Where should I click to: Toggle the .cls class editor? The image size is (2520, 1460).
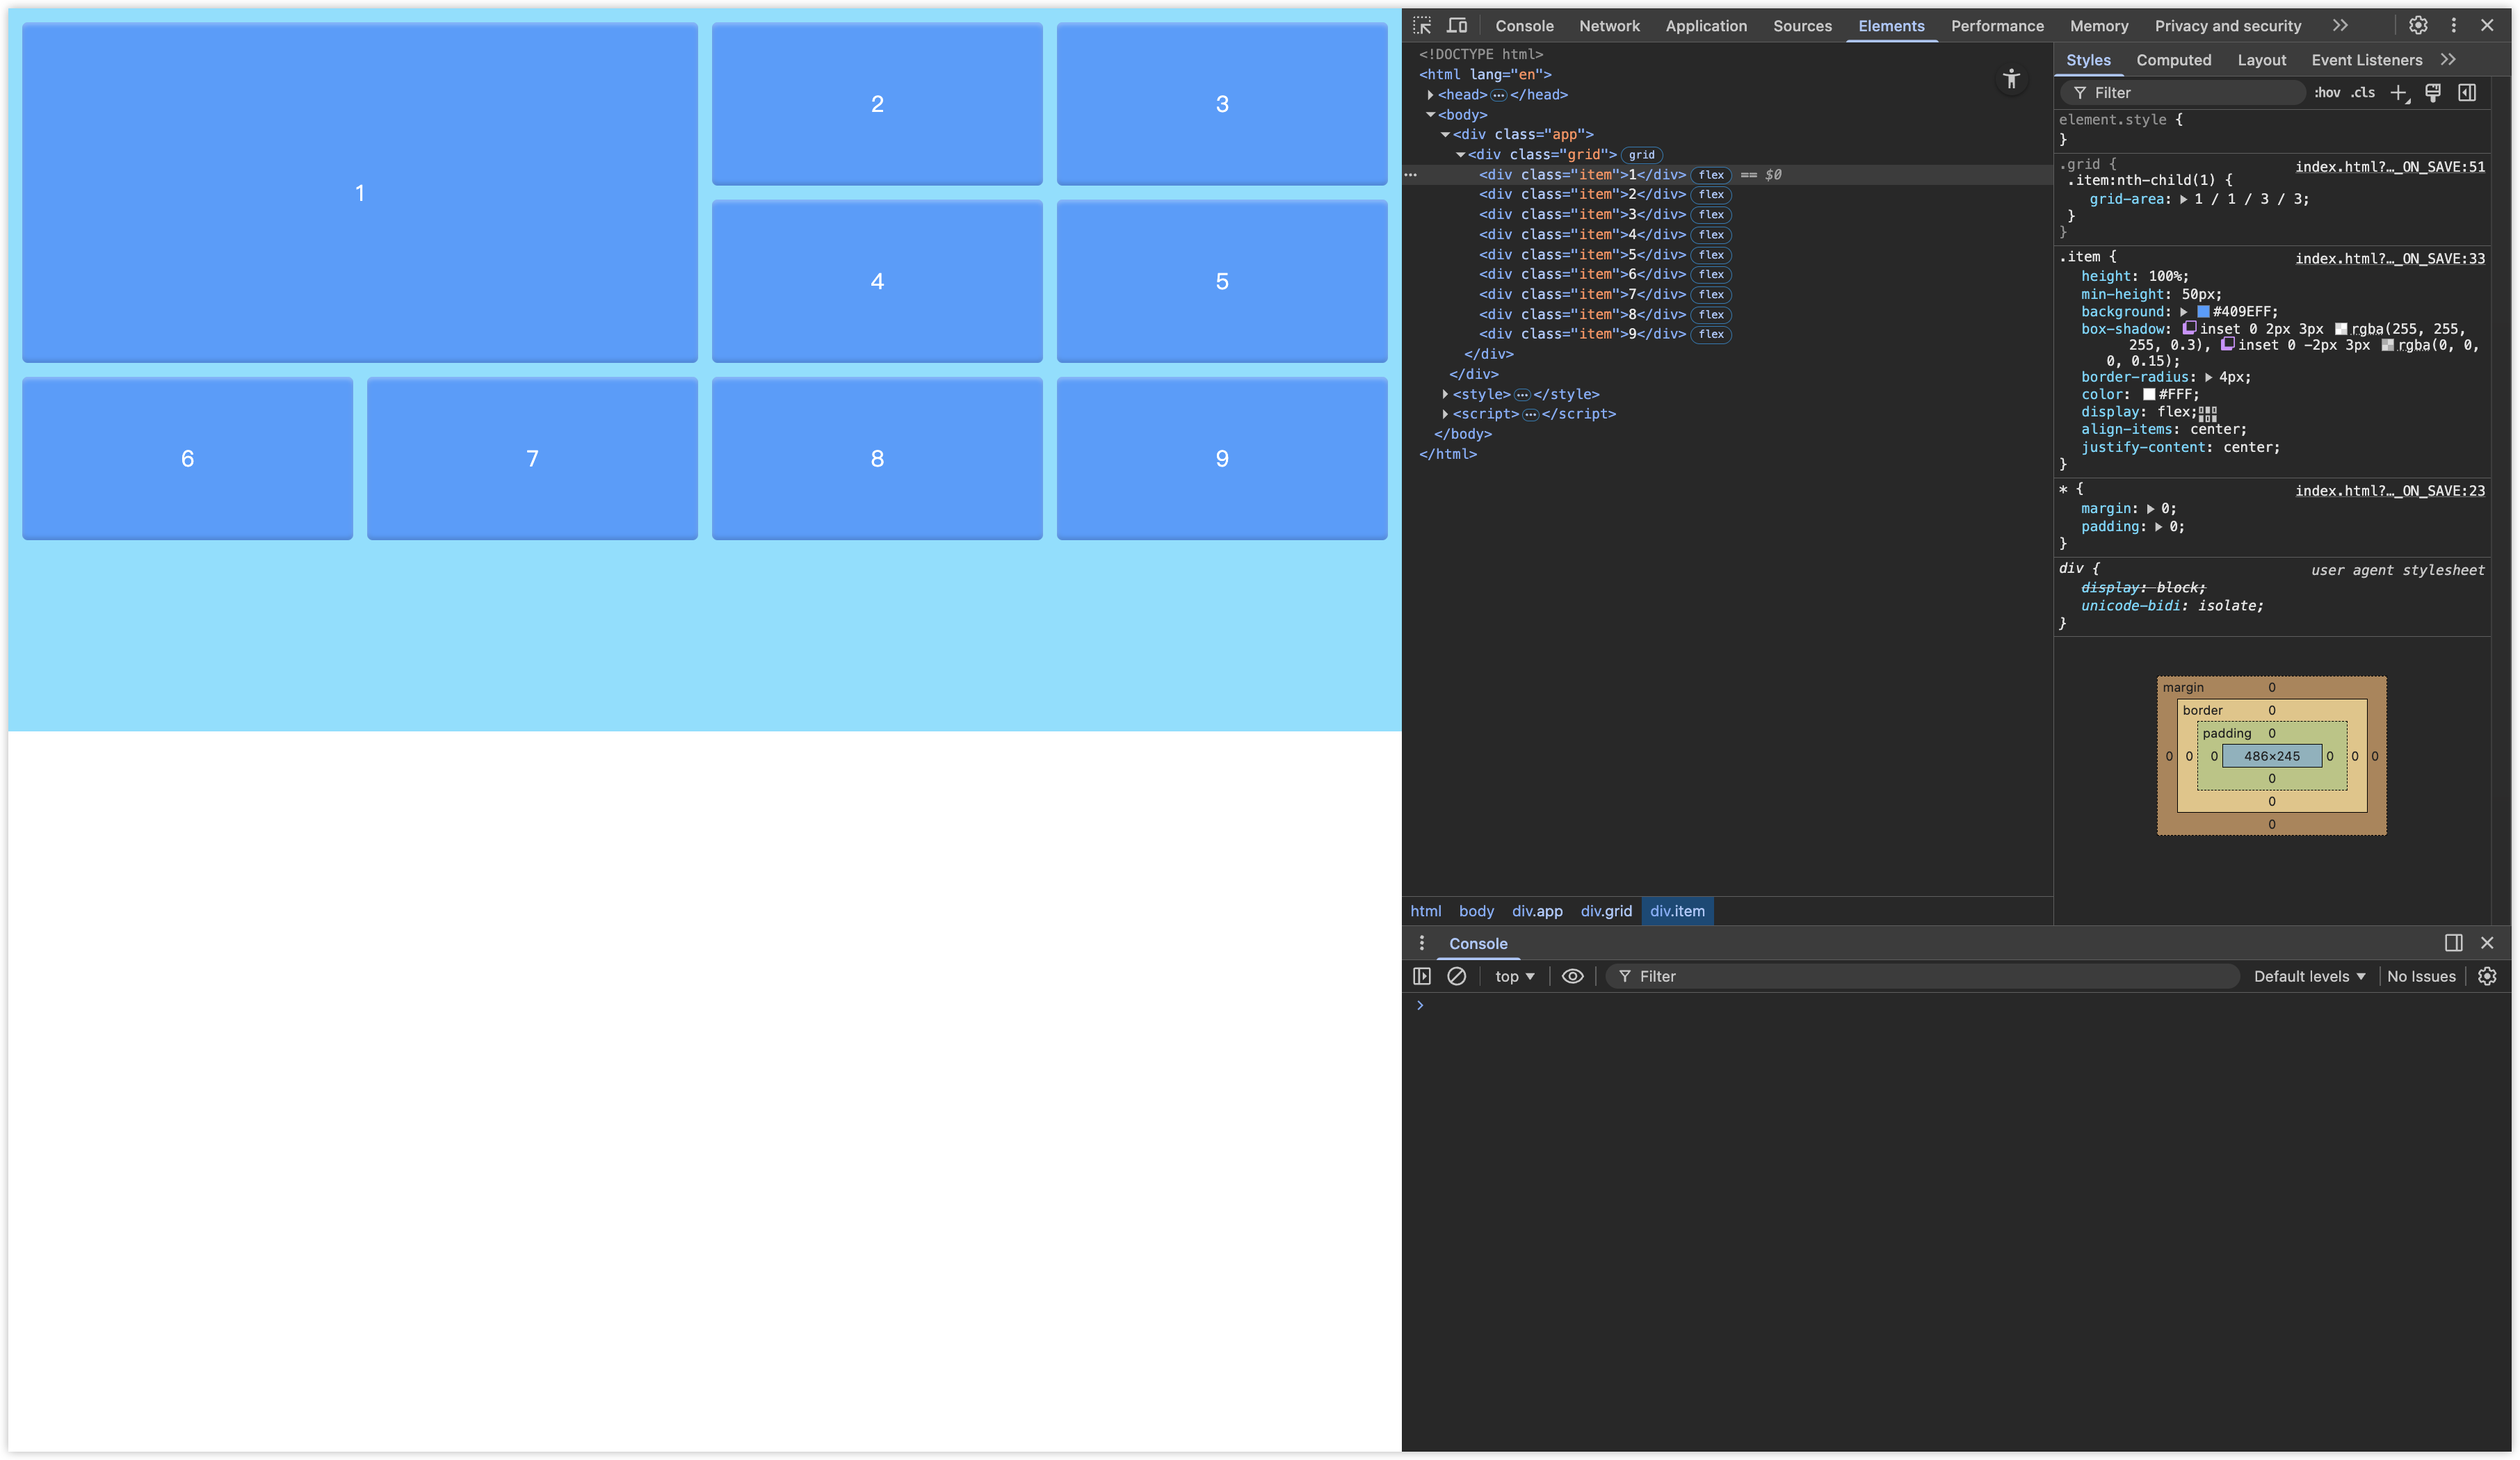pos(2363,93)
